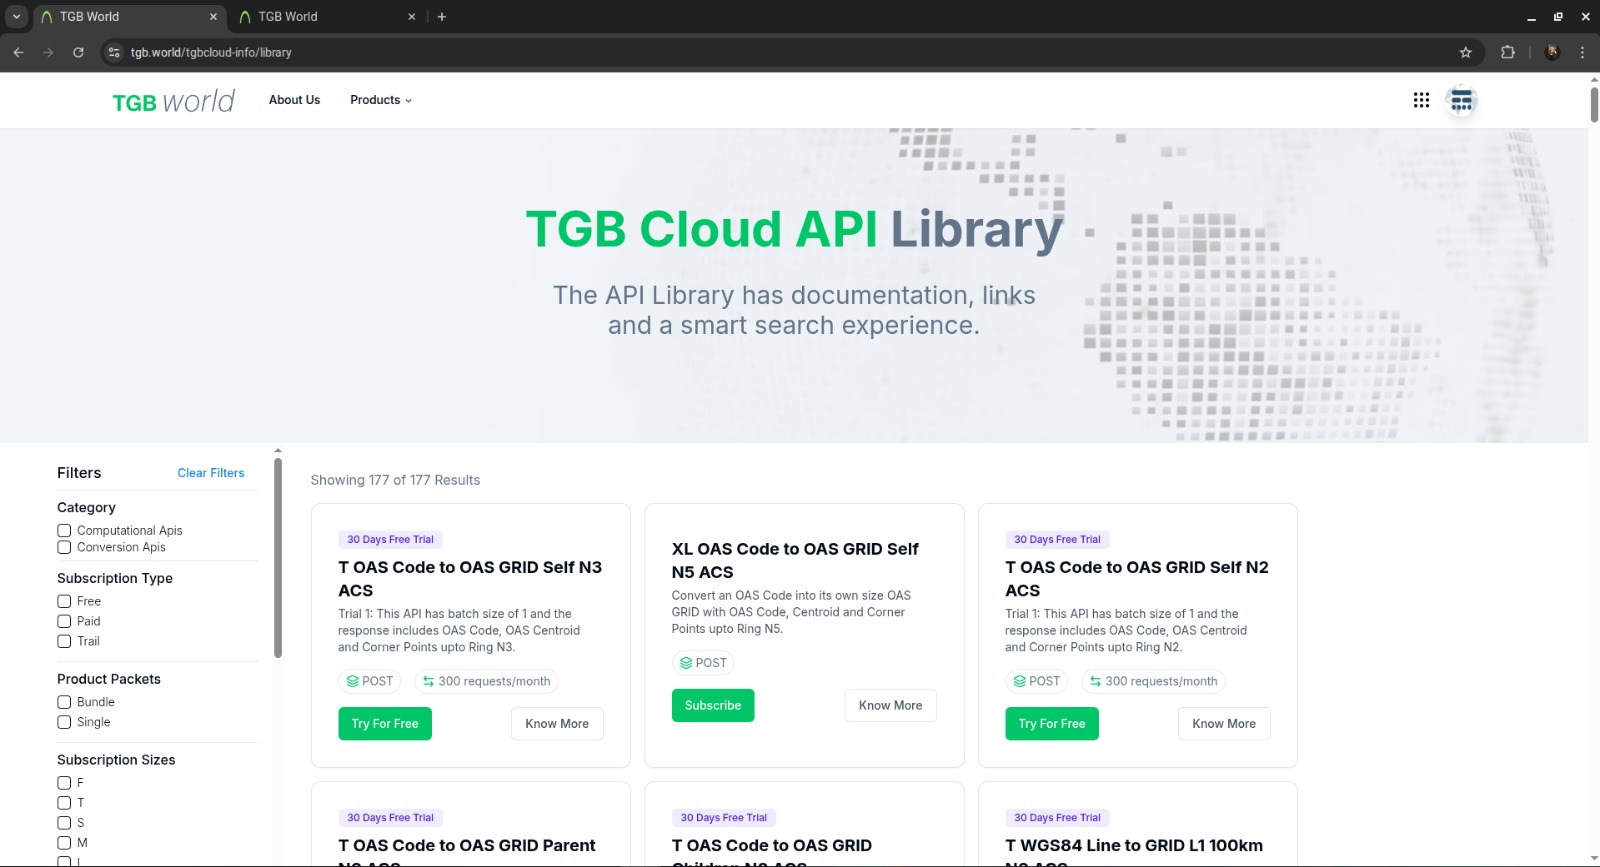This screenshot has height=867, width=1600.
Task: Click the TGB Cloud API Library heading
Action: click(x=794, y=229)
